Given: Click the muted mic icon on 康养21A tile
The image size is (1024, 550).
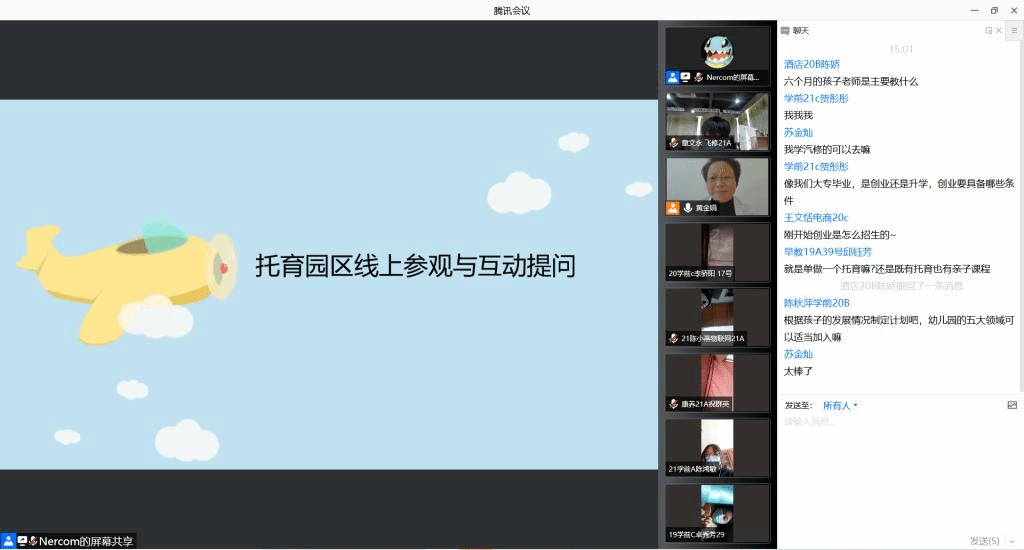Looking at the screenshot, I should 673,404.
